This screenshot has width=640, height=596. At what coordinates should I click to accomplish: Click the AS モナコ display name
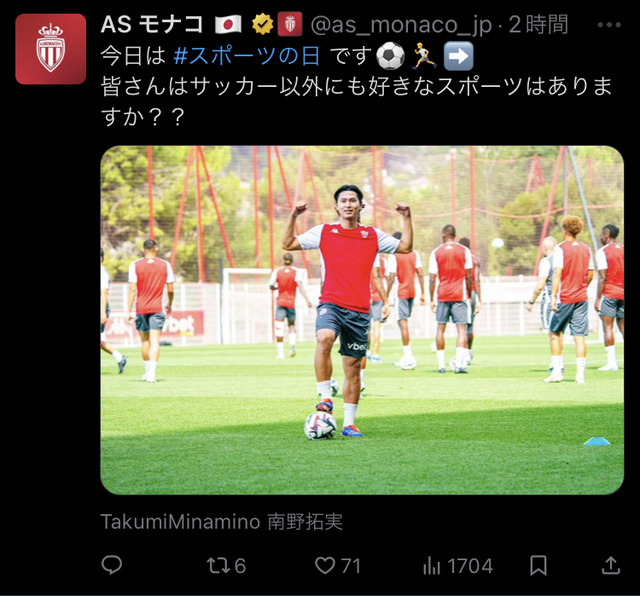(152, 24)
